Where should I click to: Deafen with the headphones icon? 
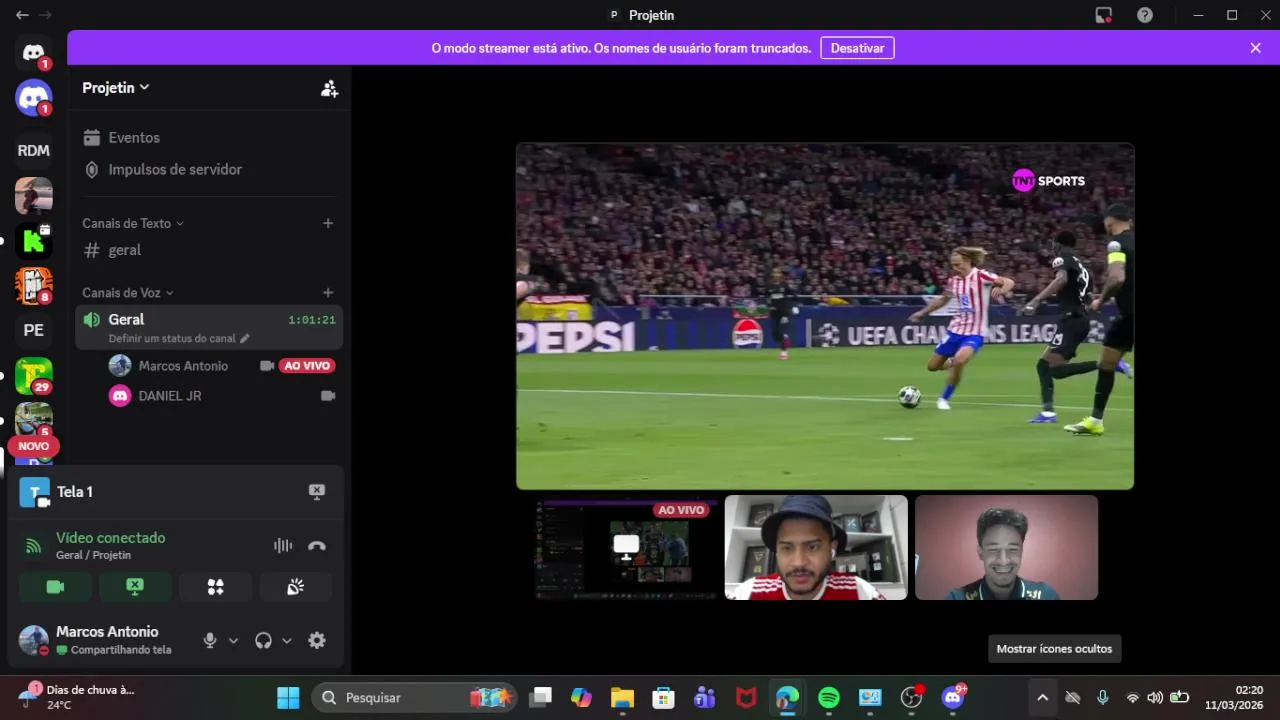263,641
